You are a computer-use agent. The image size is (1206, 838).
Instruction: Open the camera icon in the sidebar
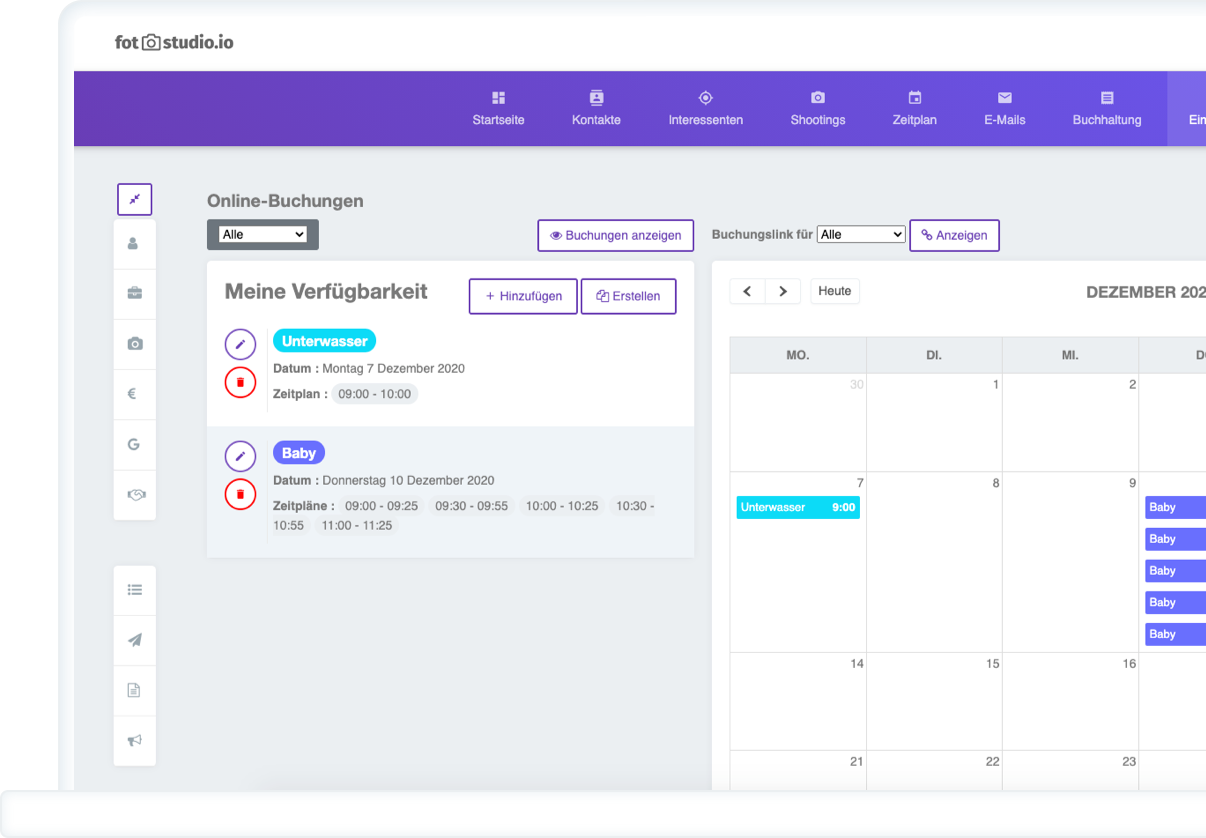click(134, 344)
